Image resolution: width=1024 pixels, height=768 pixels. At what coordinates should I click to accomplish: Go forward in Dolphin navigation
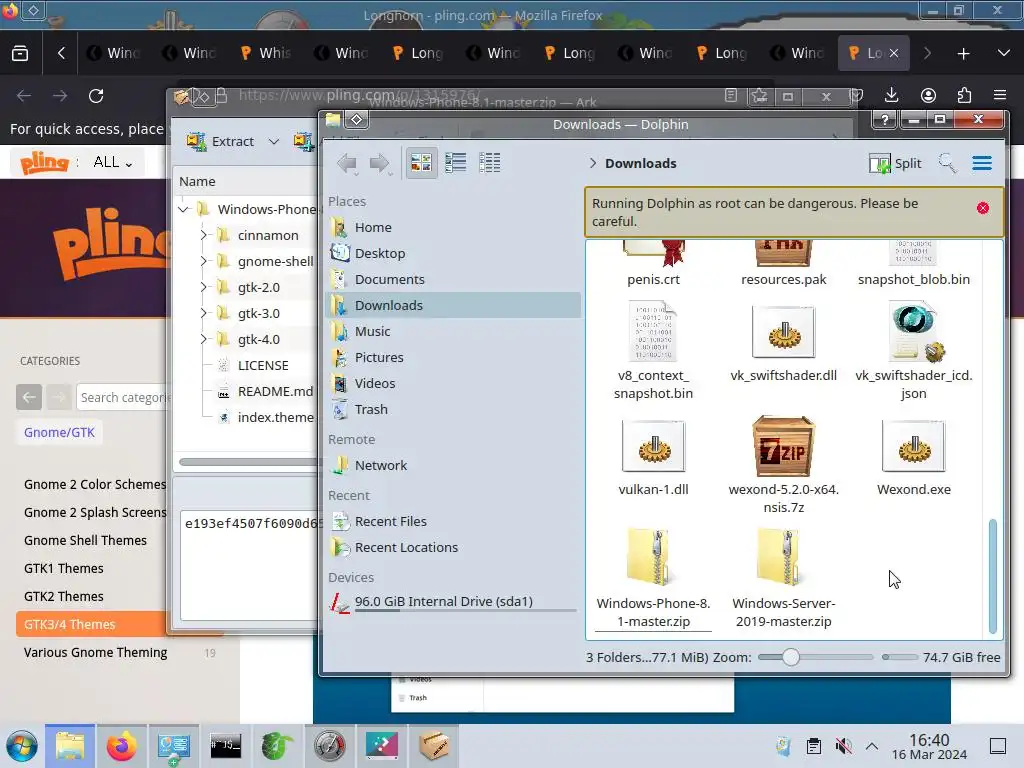379,163
